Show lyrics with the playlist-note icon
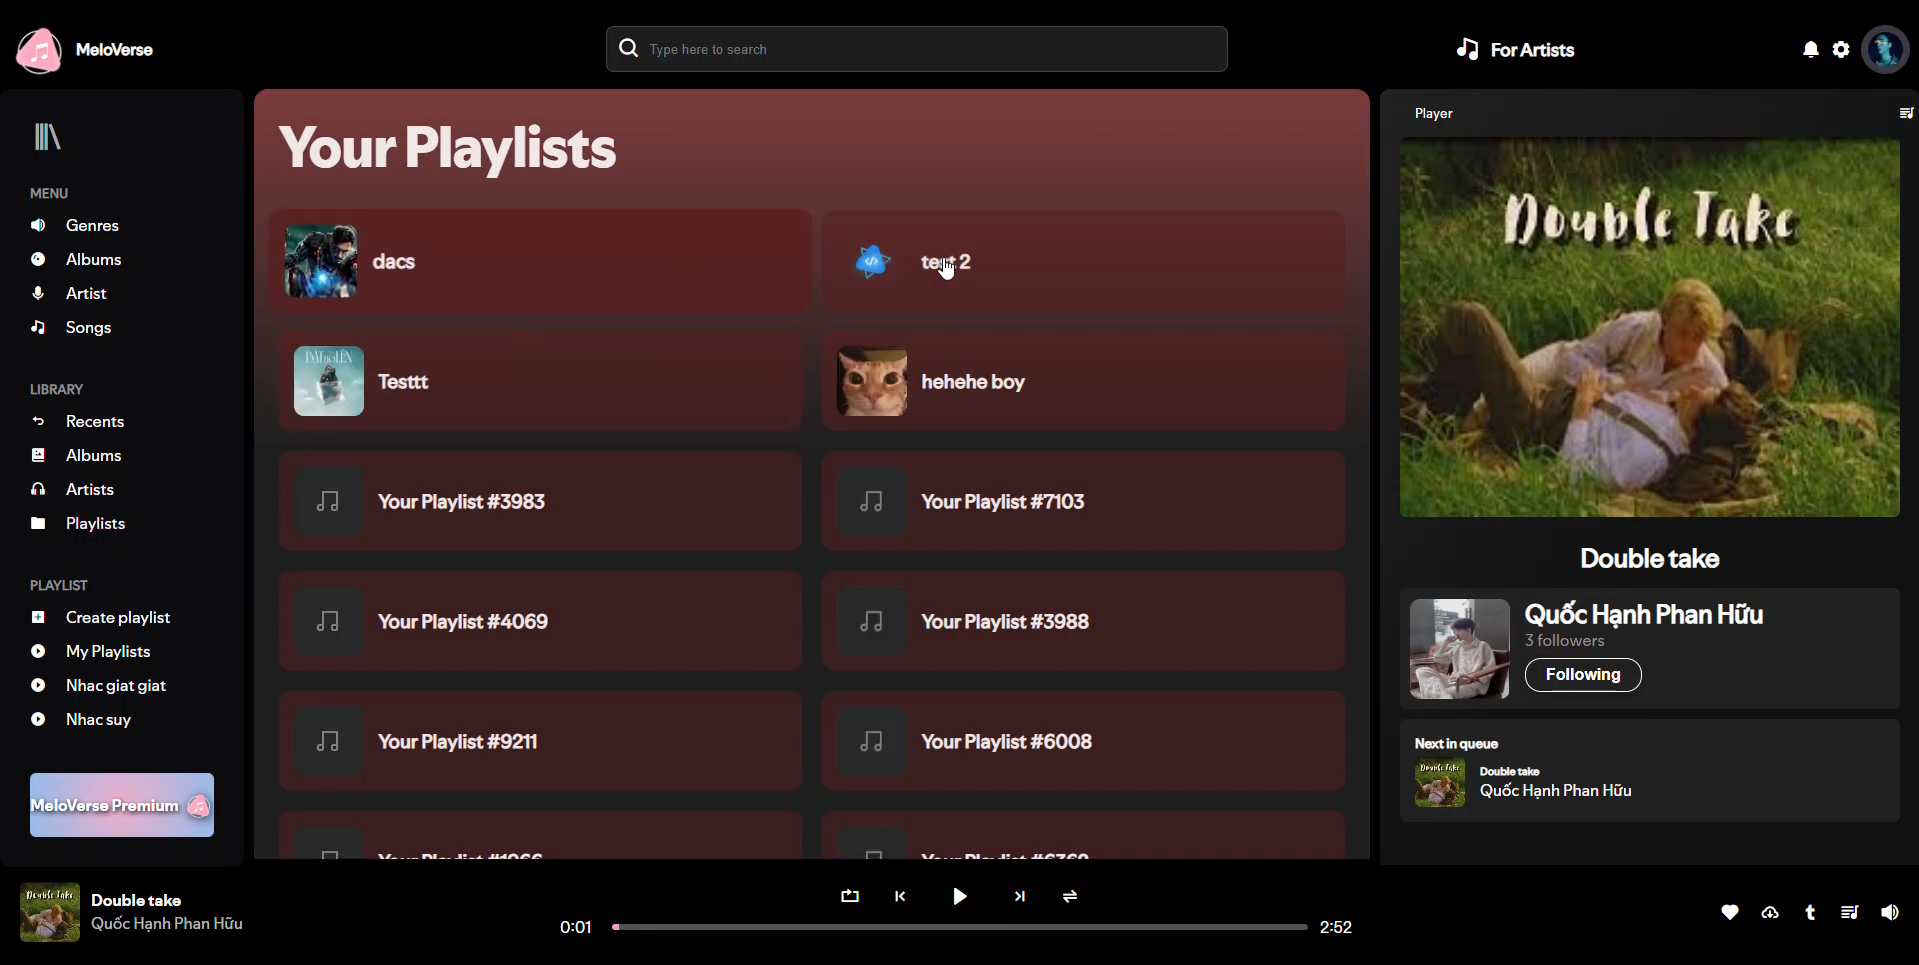The width and height of the screenshot is (1919, 965). [1849, 912]
